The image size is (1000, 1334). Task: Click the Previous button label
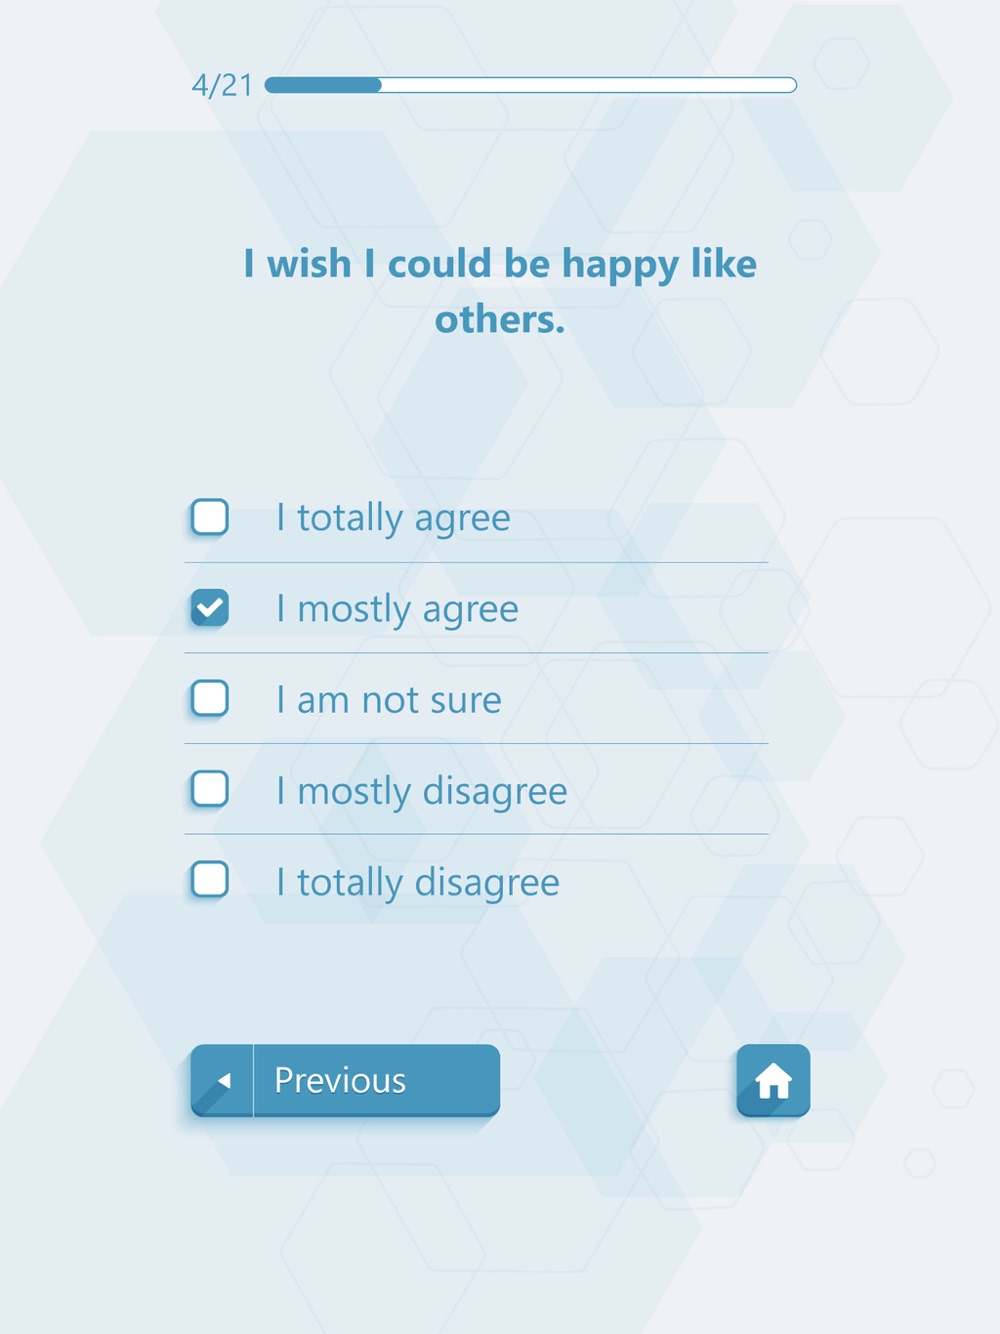point(340,1080)
